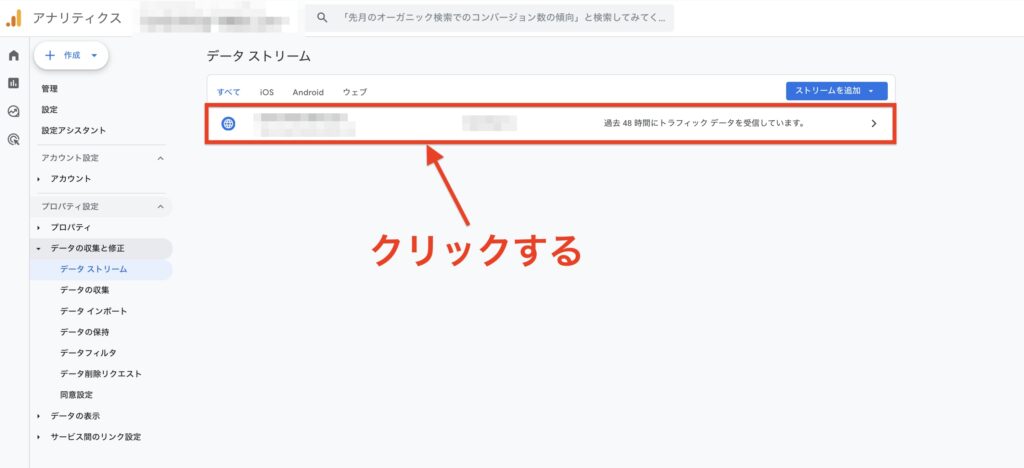Open データの保持 in sidebar
Viewport: 1024px width, 468px height.
[x=85, y=332]
